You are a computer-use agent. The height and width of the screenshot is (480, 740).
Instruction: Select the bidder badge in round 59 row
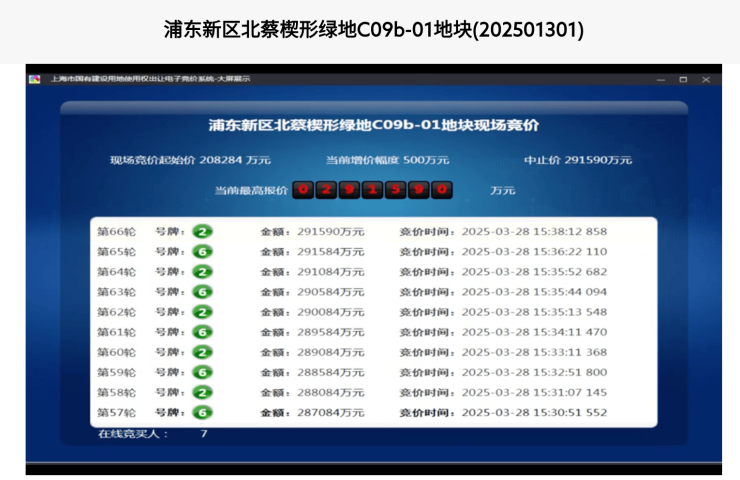(202, 372)
